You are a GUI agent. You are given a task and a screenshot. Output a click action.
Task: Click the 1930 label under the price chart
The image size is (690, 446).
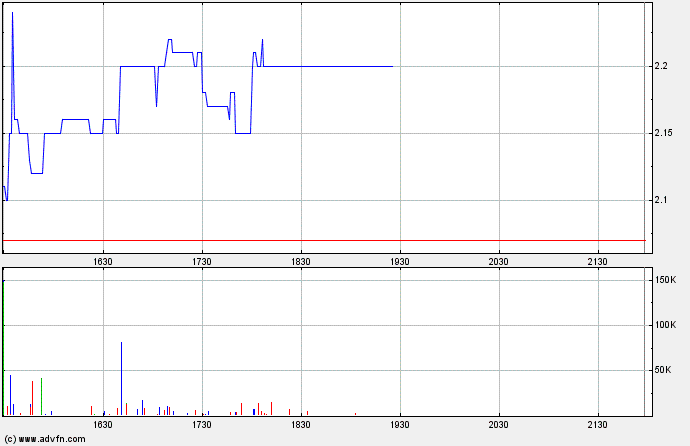tap(399, 260)
